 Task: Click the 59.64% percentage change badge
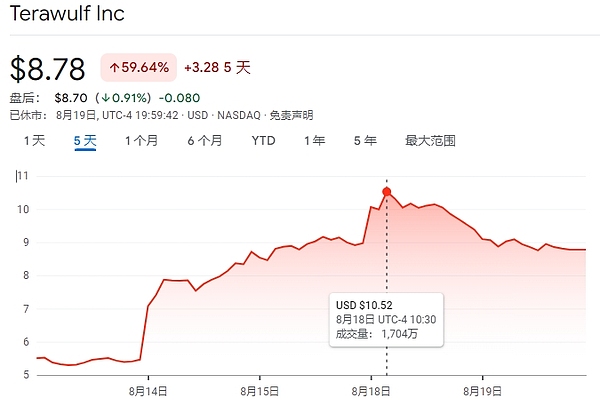(139, 68)
